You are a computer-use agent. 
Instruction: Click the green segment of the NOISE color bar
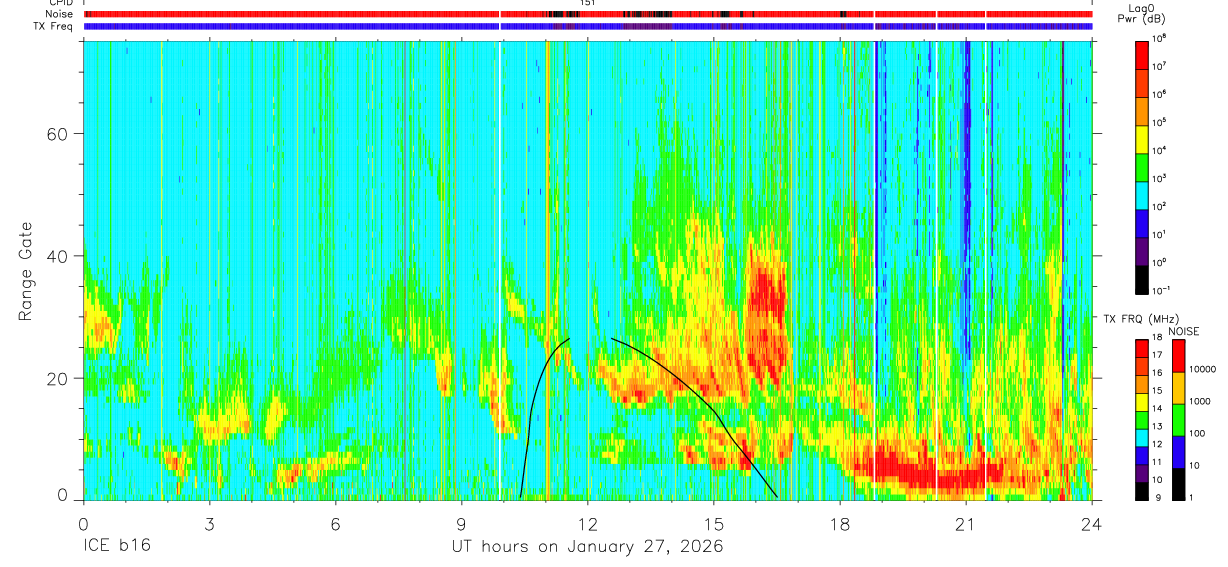[1179, 419]
